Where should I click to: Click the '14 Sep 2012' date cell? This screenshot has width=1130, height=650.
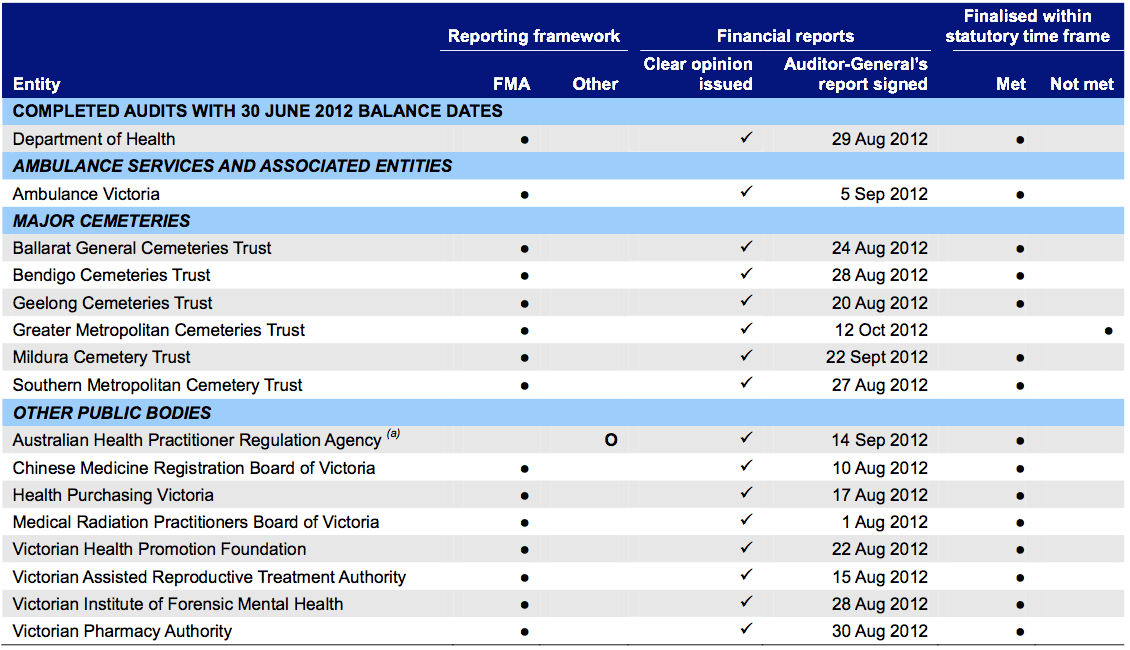[879, 440]
